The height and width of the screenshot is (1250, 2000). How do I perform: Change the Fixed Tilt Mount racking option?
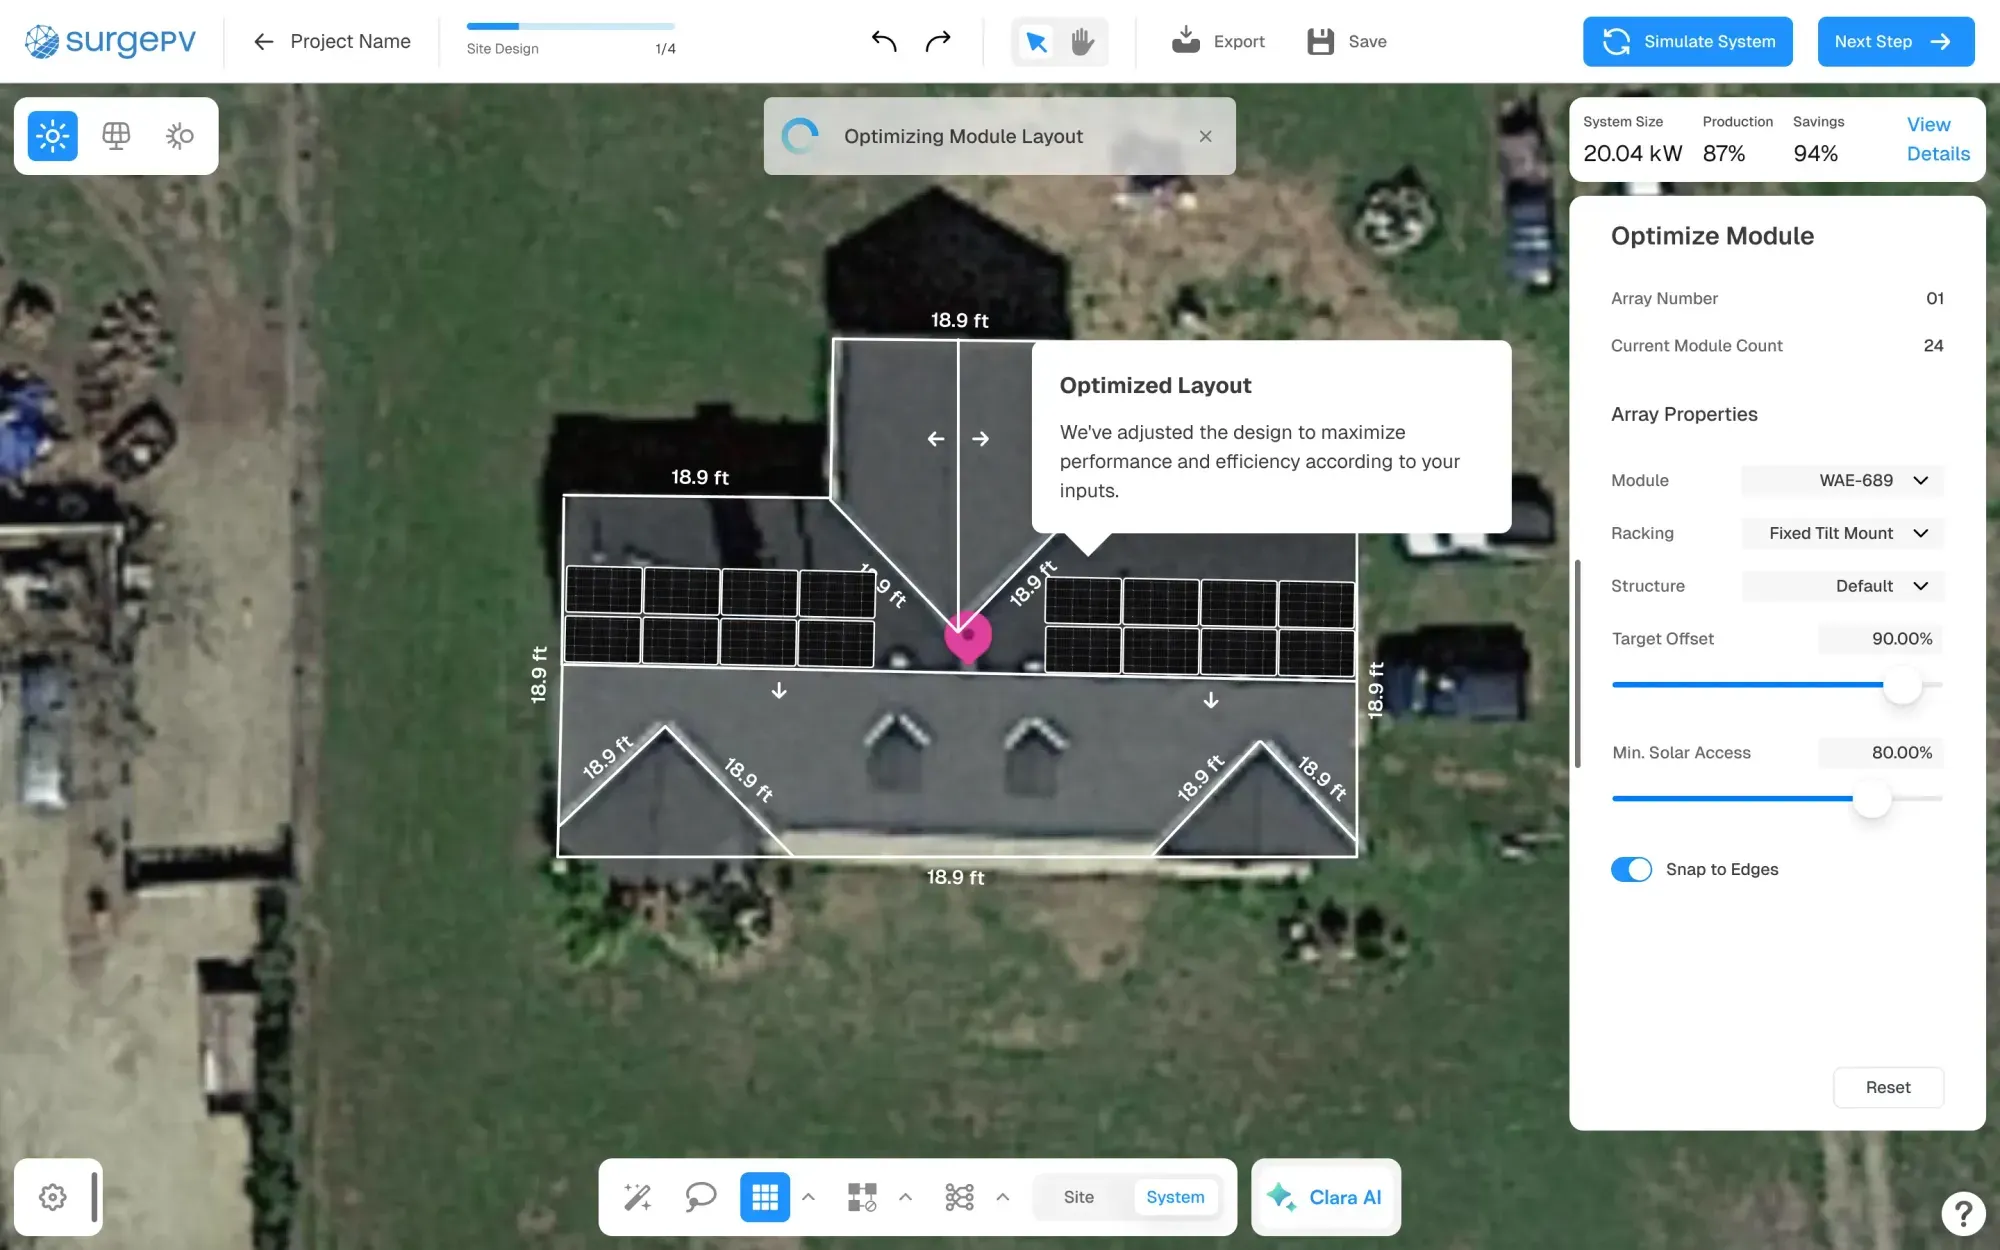(1841, 533)
